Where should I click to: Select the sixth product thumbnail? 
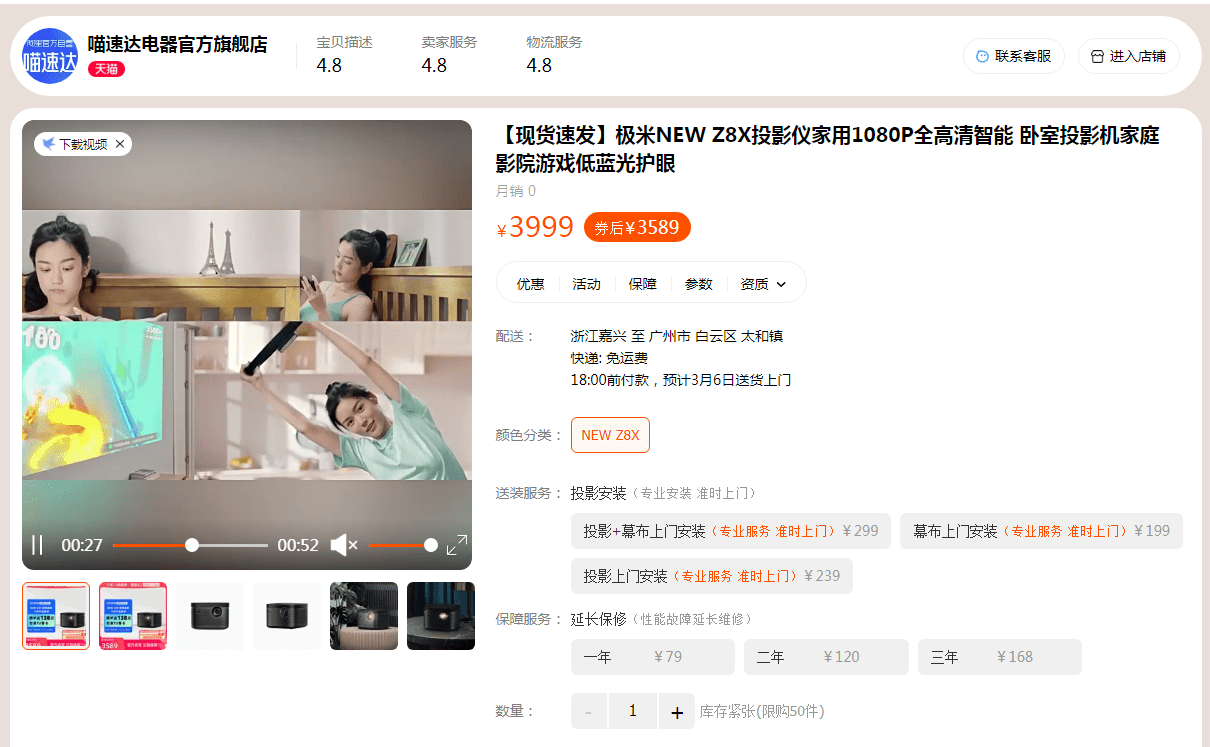(x=441, y=616)
